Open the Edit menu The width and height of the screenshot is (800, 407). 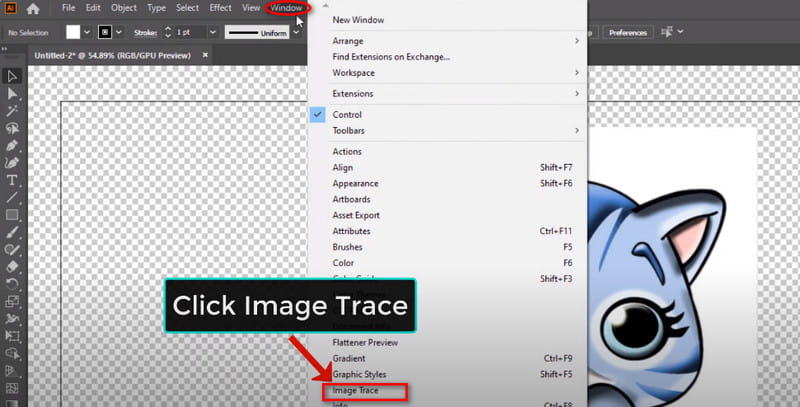tap(93, 8)
